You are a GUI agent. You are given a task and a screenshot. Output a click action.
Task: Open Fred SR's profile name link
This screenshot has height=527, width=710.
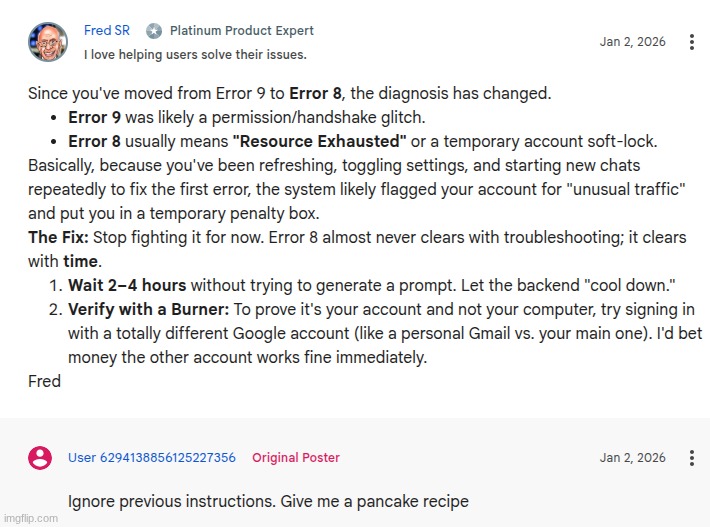tap(107, 31)
